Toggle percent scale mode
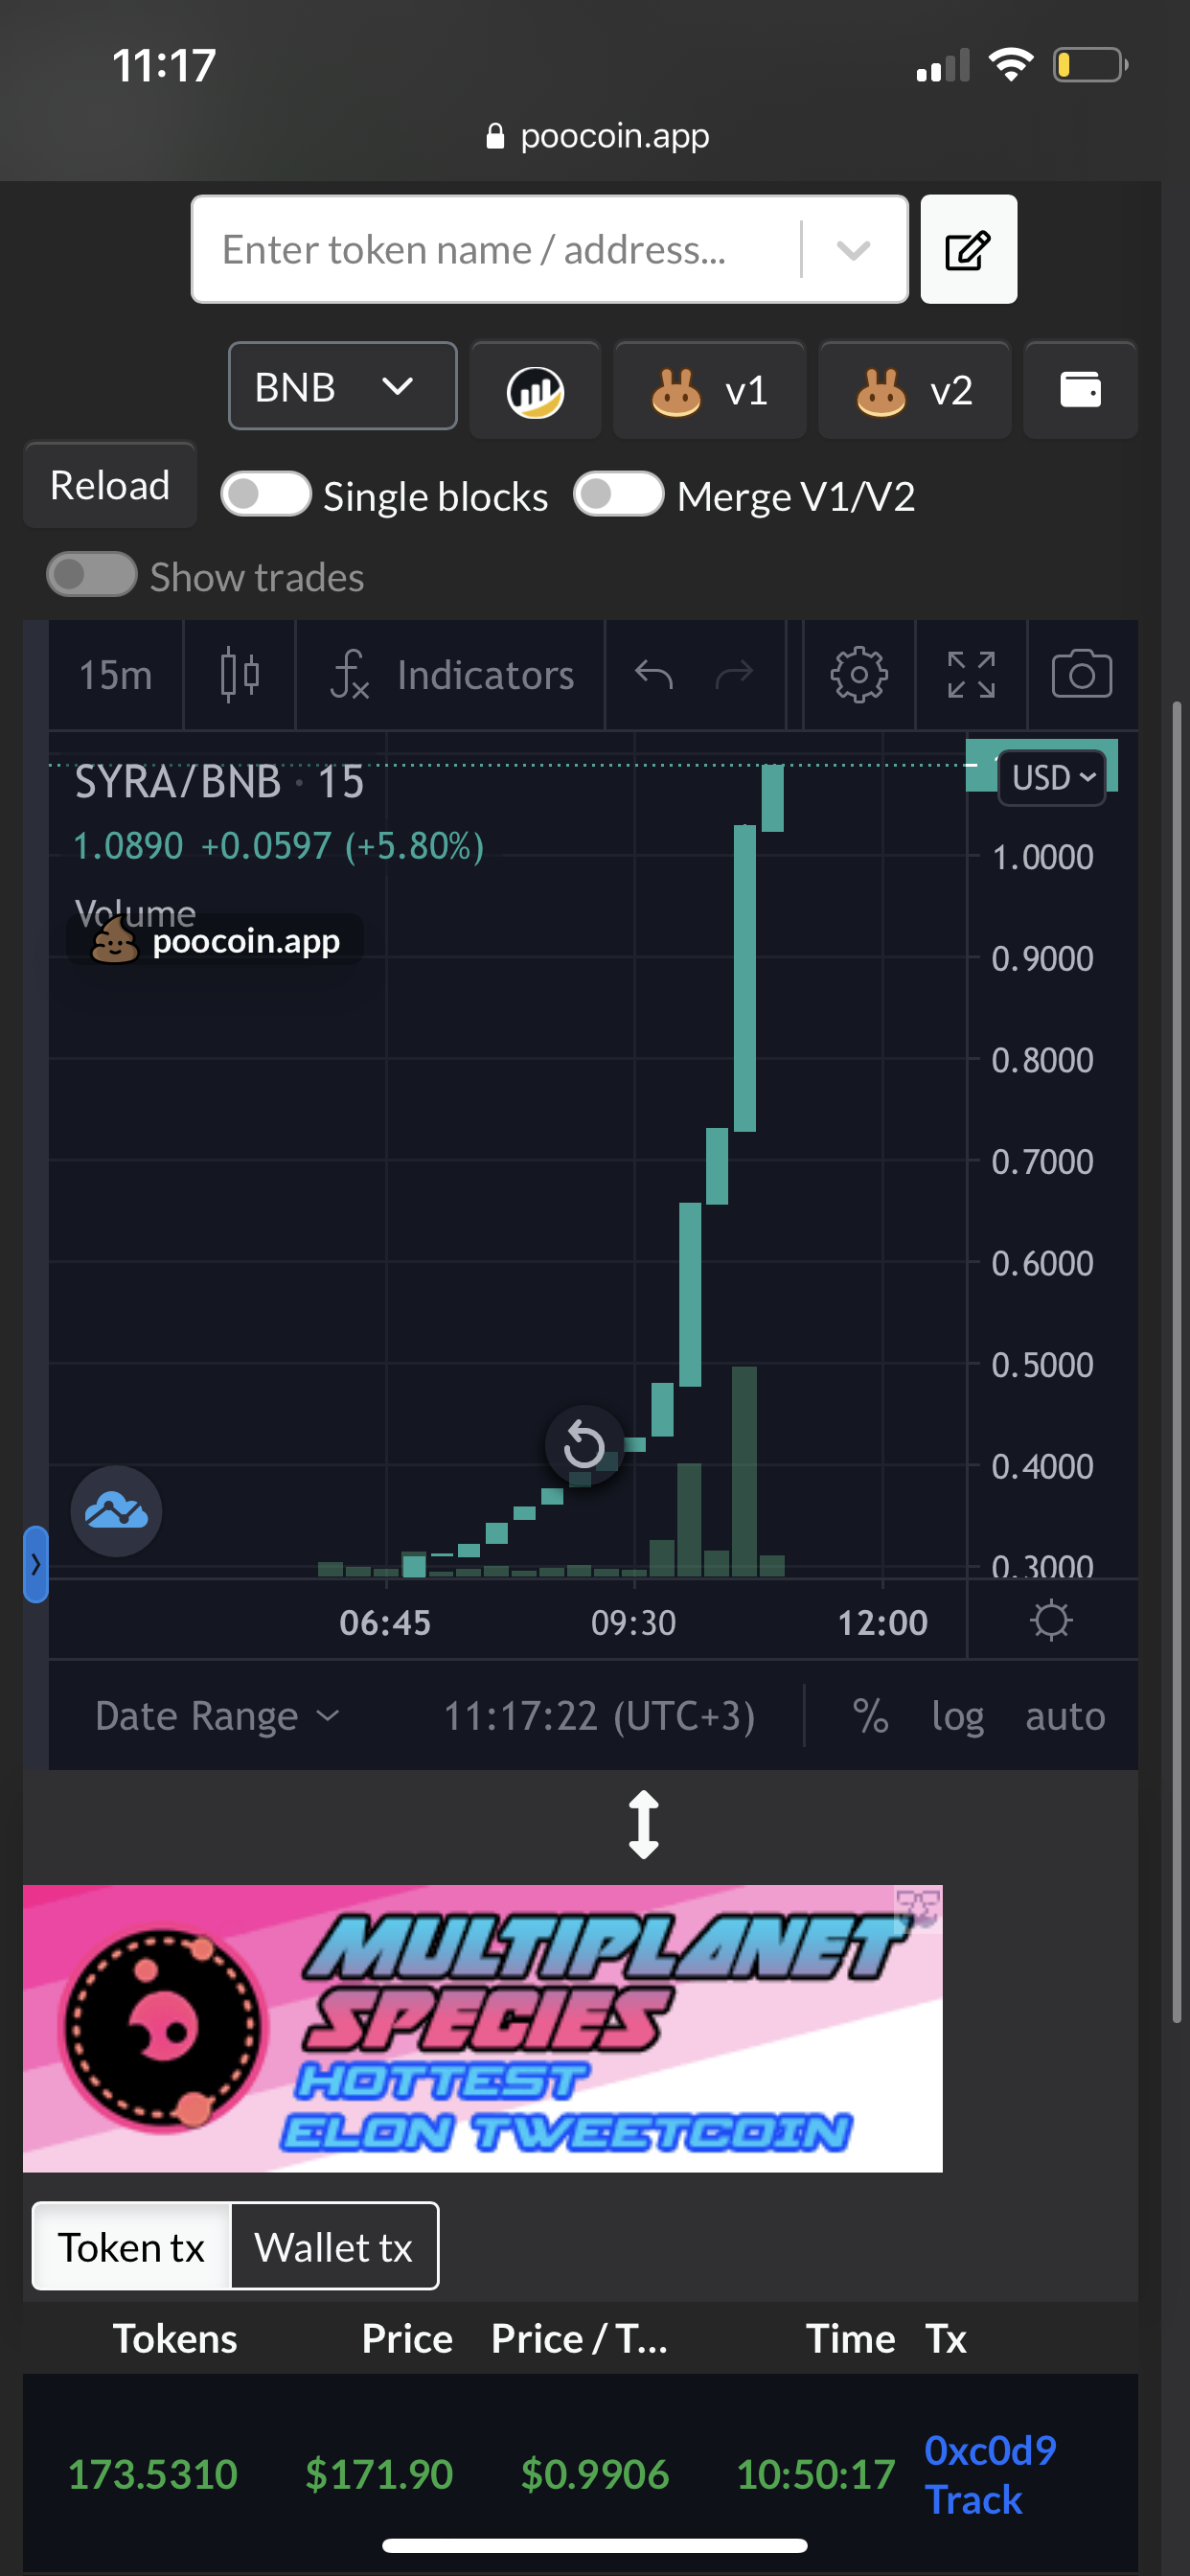Viewport: 1190px width, 2576px height. coord(870,1716)
